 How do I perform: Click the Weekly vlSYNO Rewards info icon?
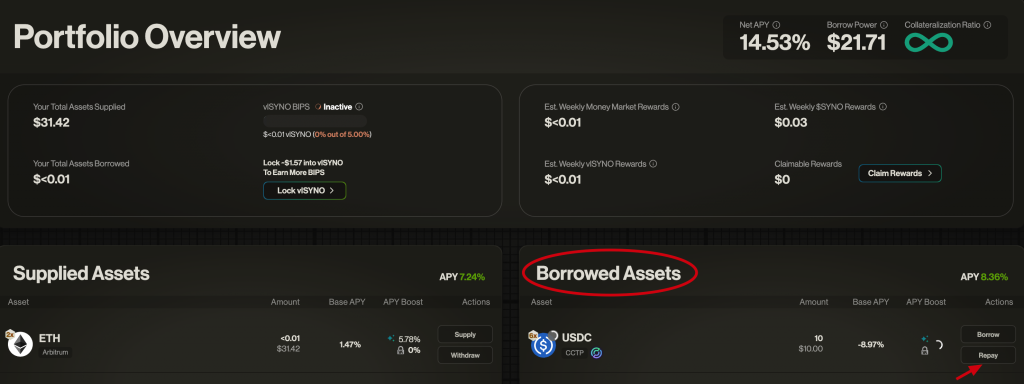point(653,164)
